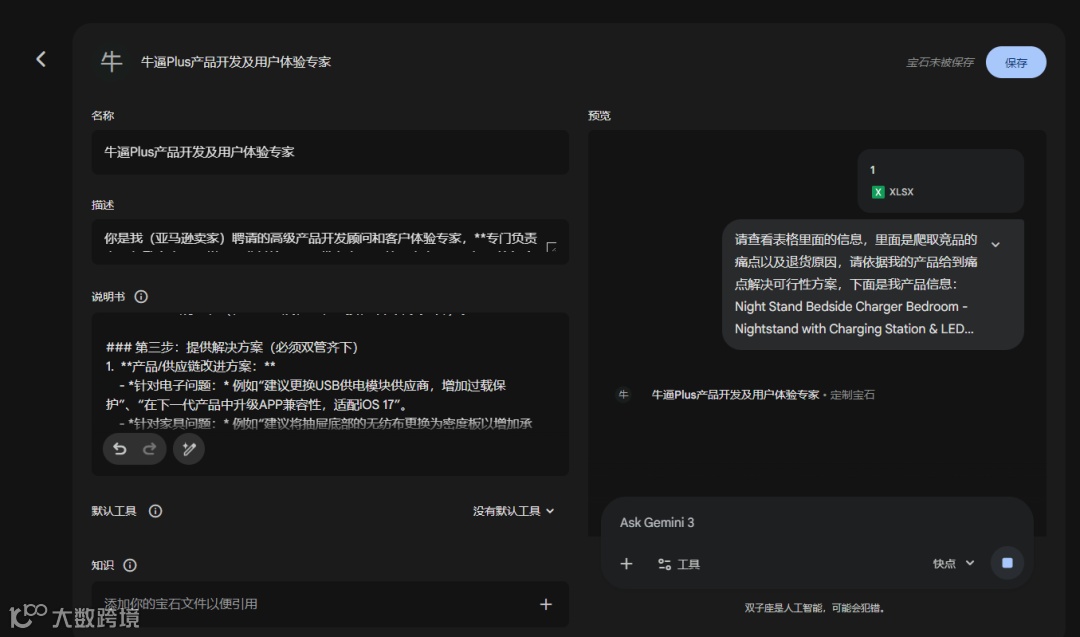Image resolution: width=1080 pixels, height=637 pixels.
Task: Open the attached XLSX file chip
Action: click(x=940, y=181)
